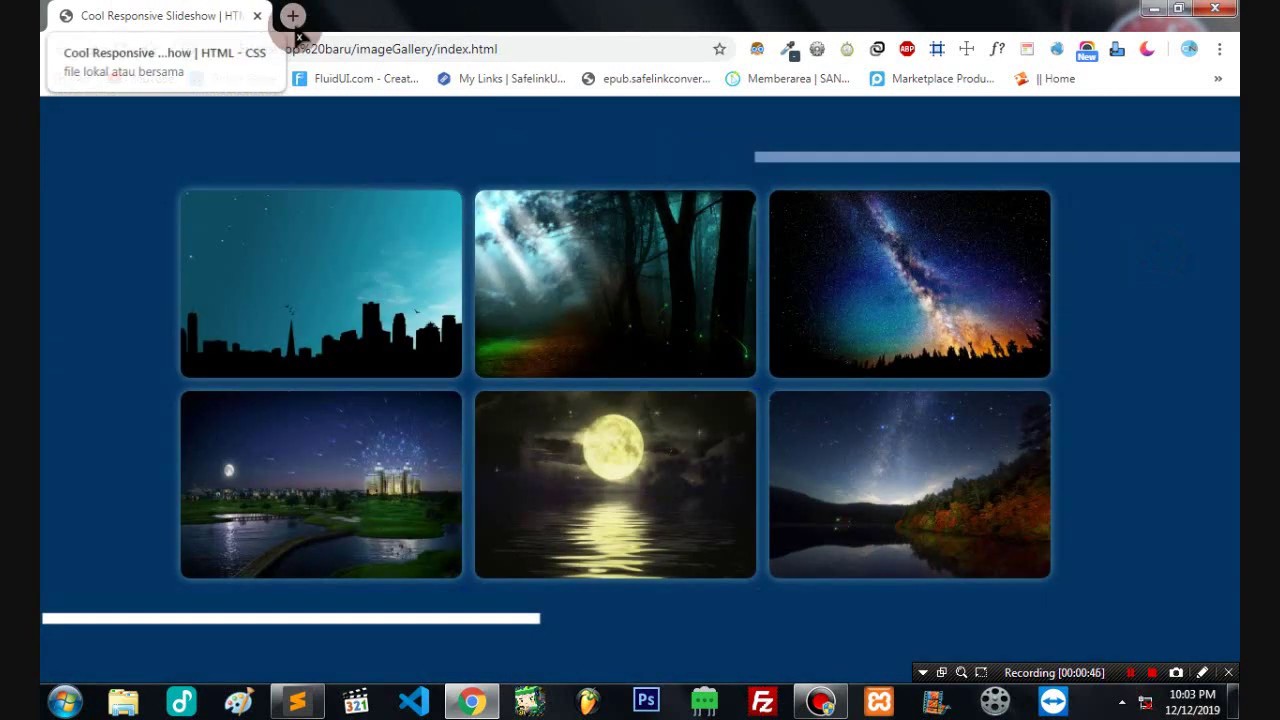Image resolution: width=1280 pixels, height=720 pixels.
Task: Open the misty forest light rays image
Action: [x=615, y=284]
